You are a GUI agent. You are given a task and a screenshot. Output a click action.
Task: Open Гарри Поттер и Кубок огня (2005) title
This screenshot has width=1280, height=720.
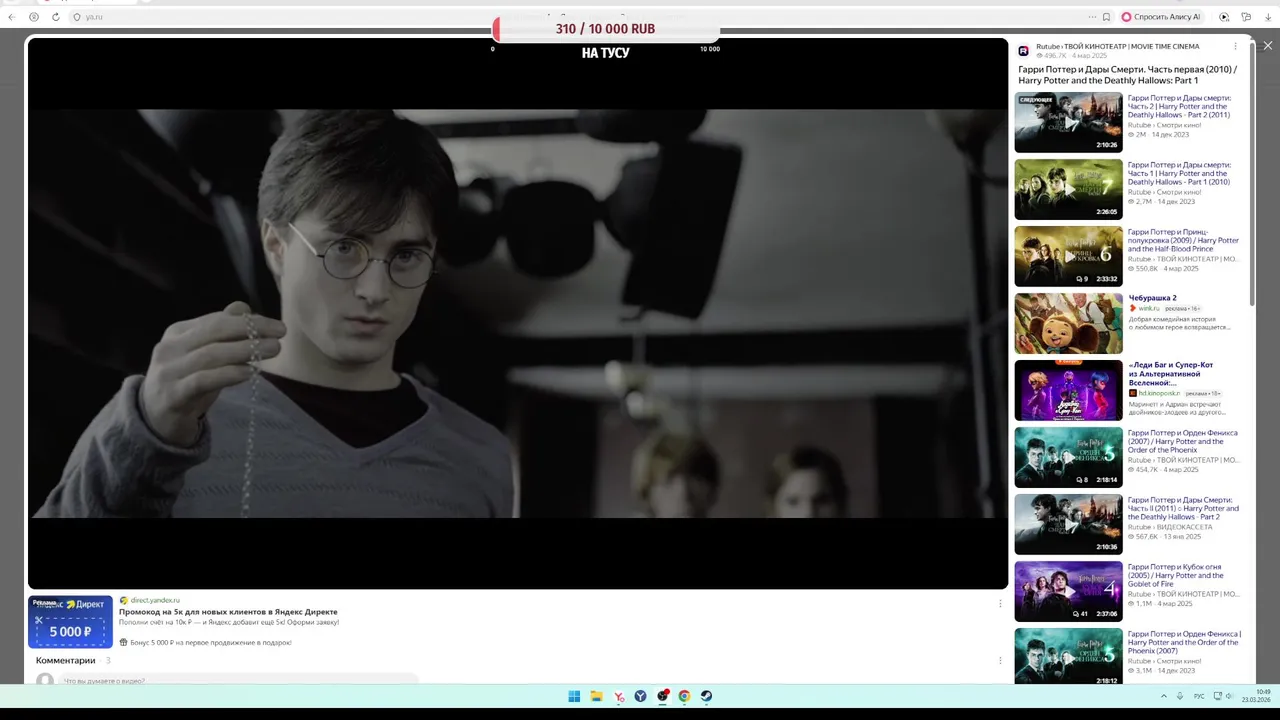pyautogui.click(x=1176, y=576)
